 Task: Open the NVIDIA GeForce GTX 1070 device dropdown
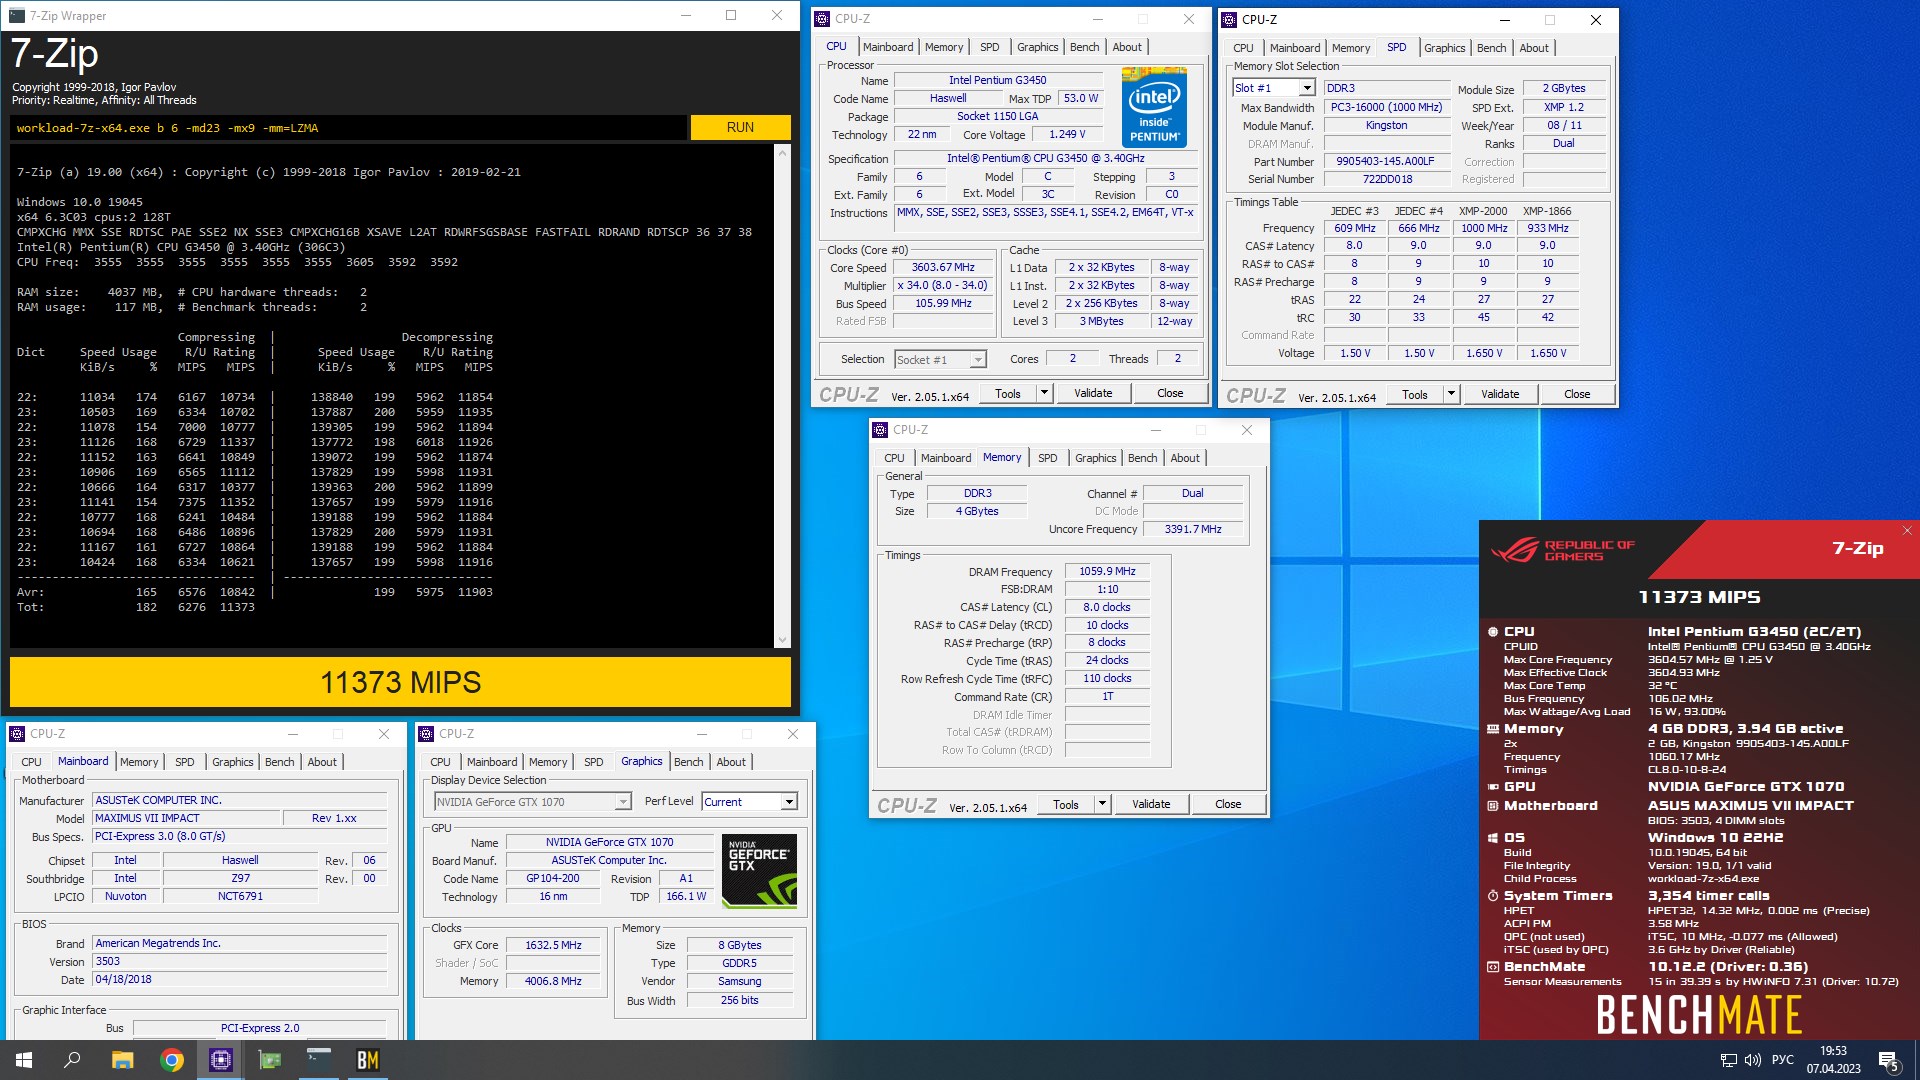pos(622,802)
